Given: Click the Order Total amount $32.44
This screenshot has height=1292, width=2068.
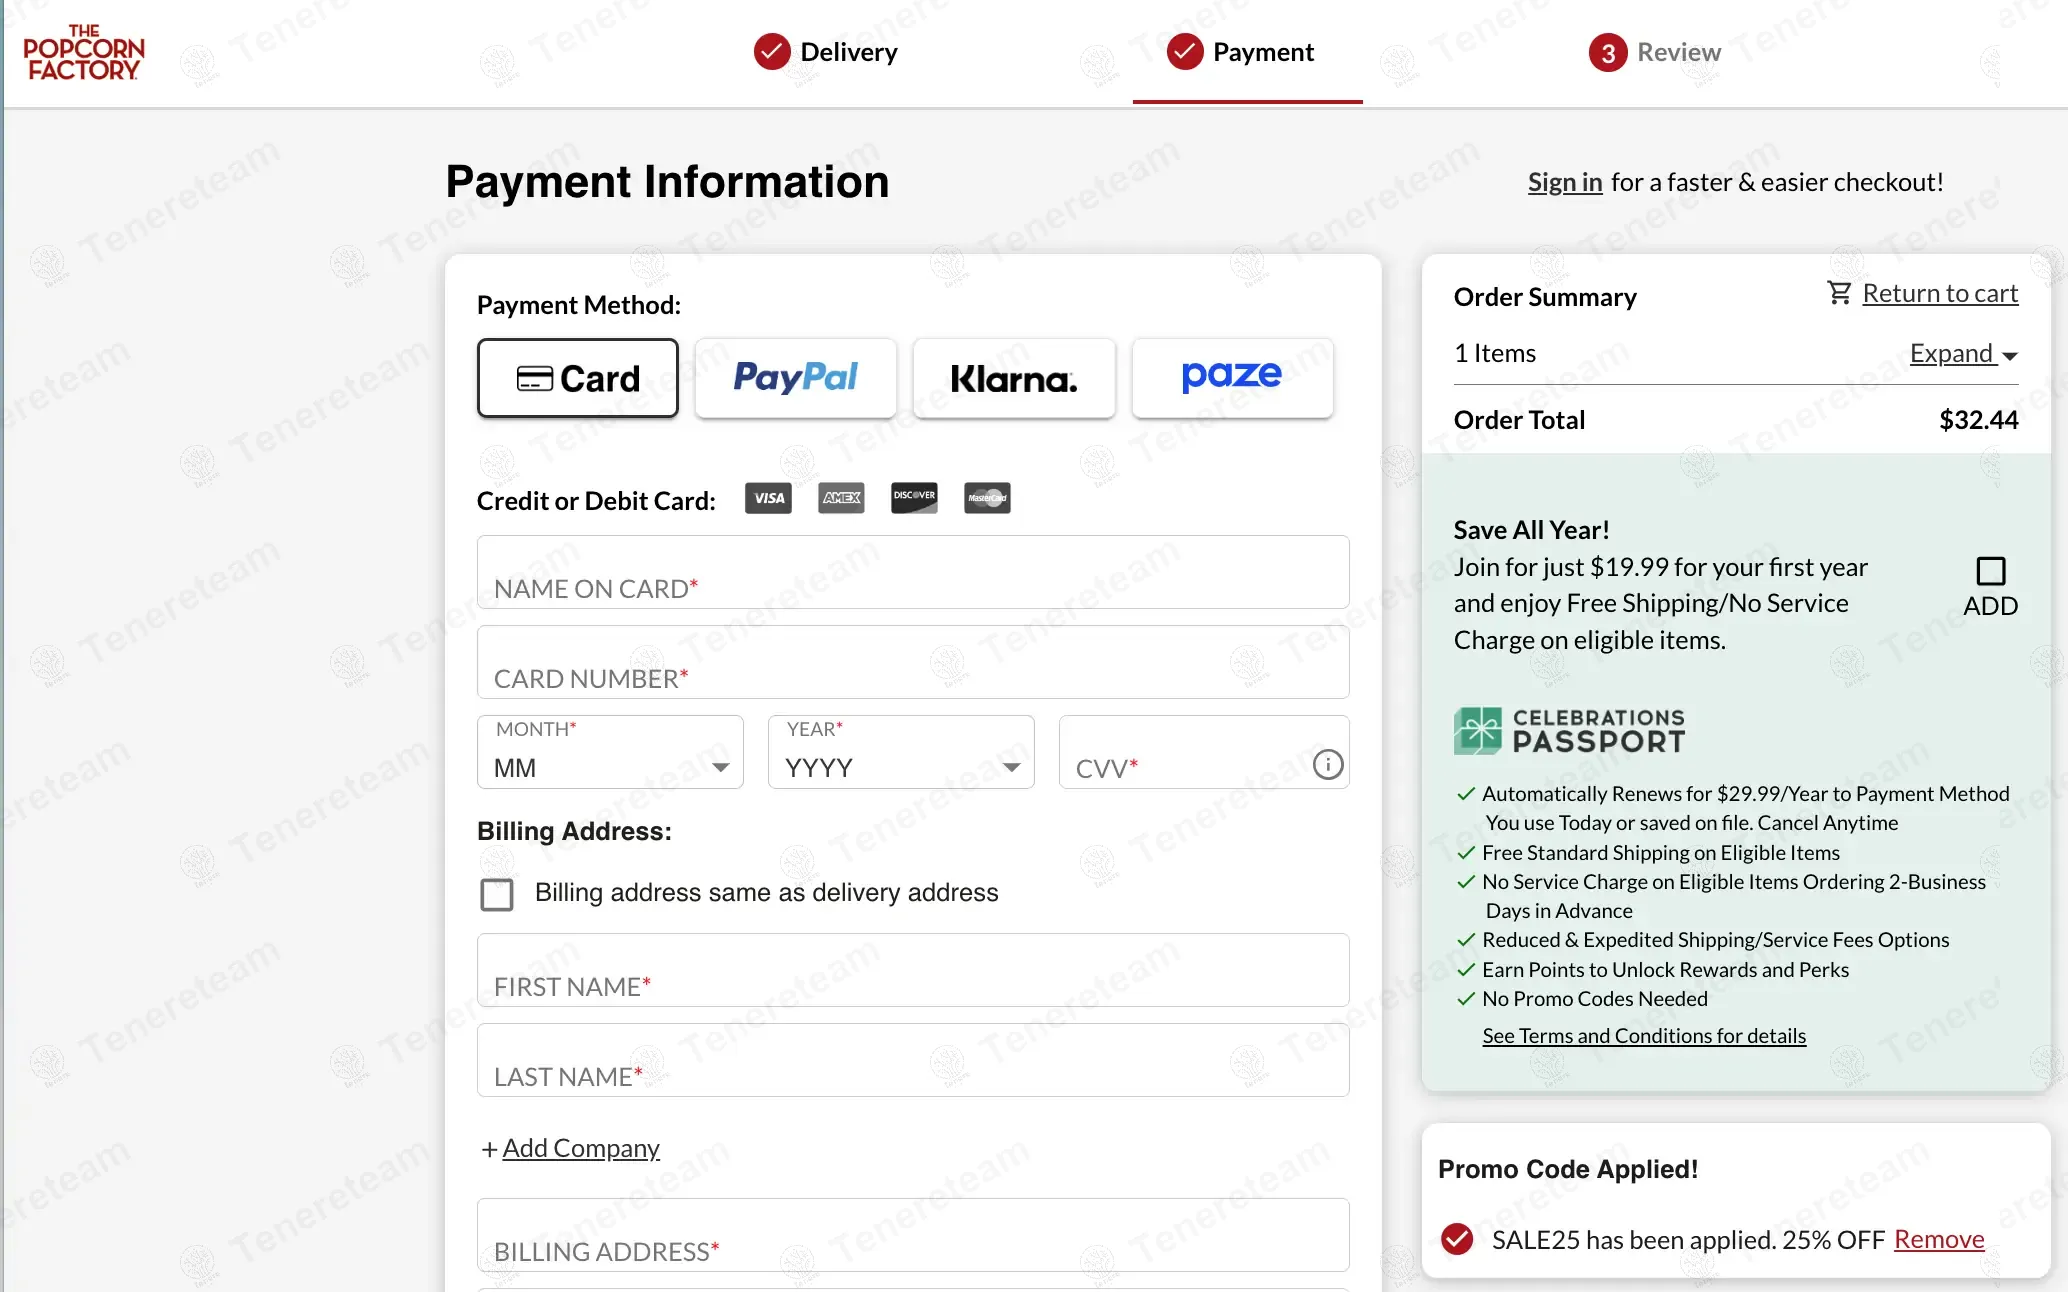Looking at the screenshot, I should [1978, 420].
